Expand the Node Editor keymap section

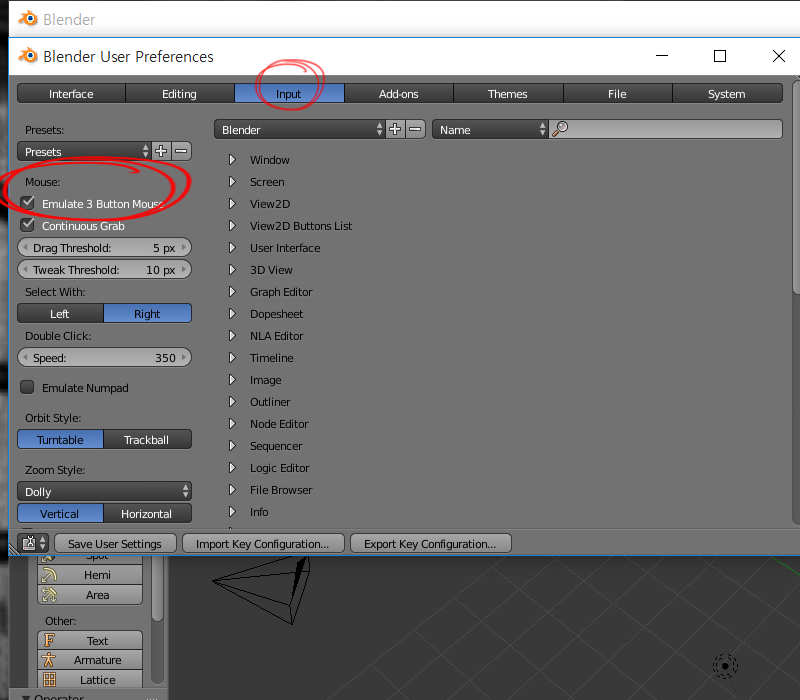click(232, 423)
